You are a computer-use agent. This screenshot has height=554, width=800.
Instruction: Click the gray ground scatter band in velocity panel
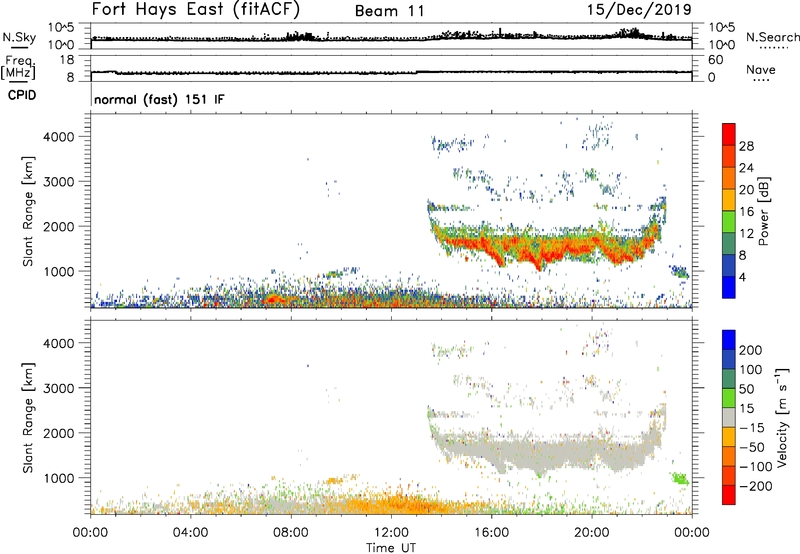point(546,451)
